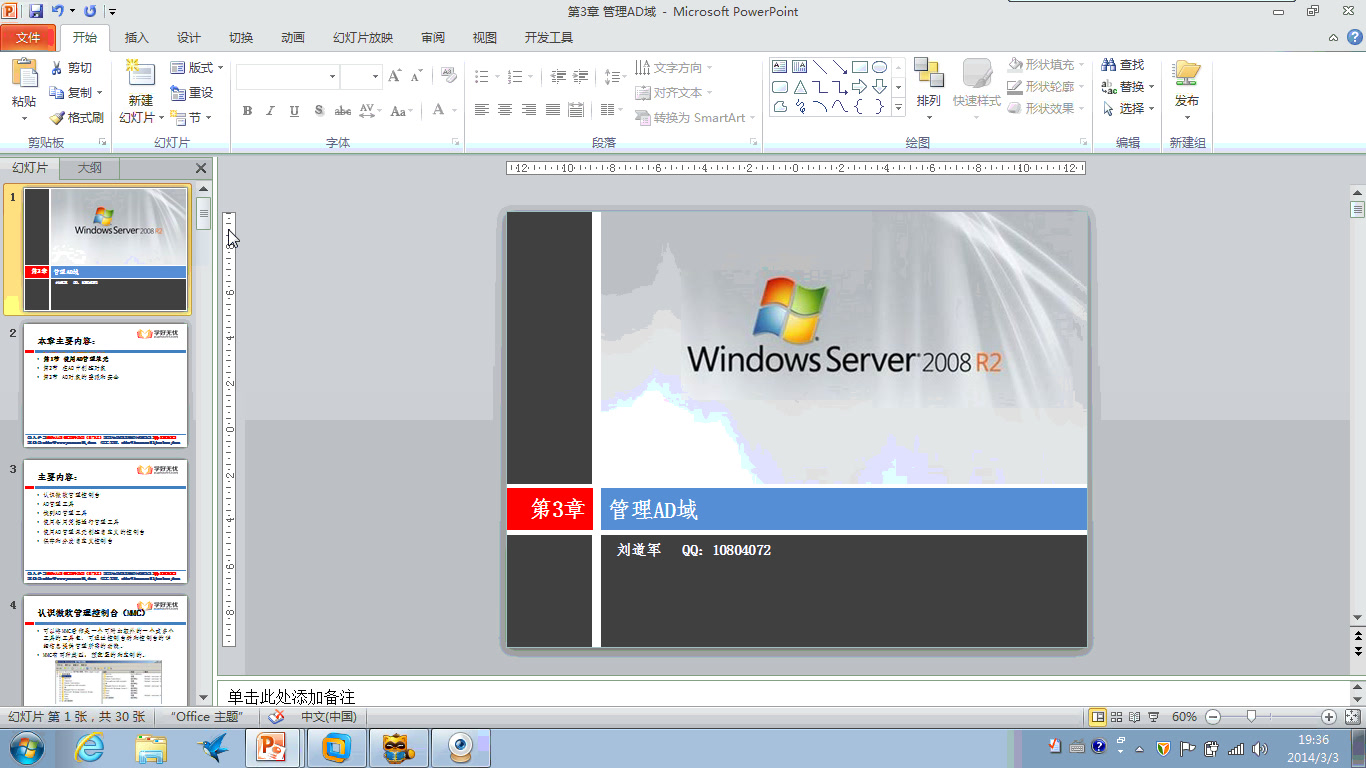
Task: Select the right arrow shape
Action: pyautogui.click(x=859, y=87)
